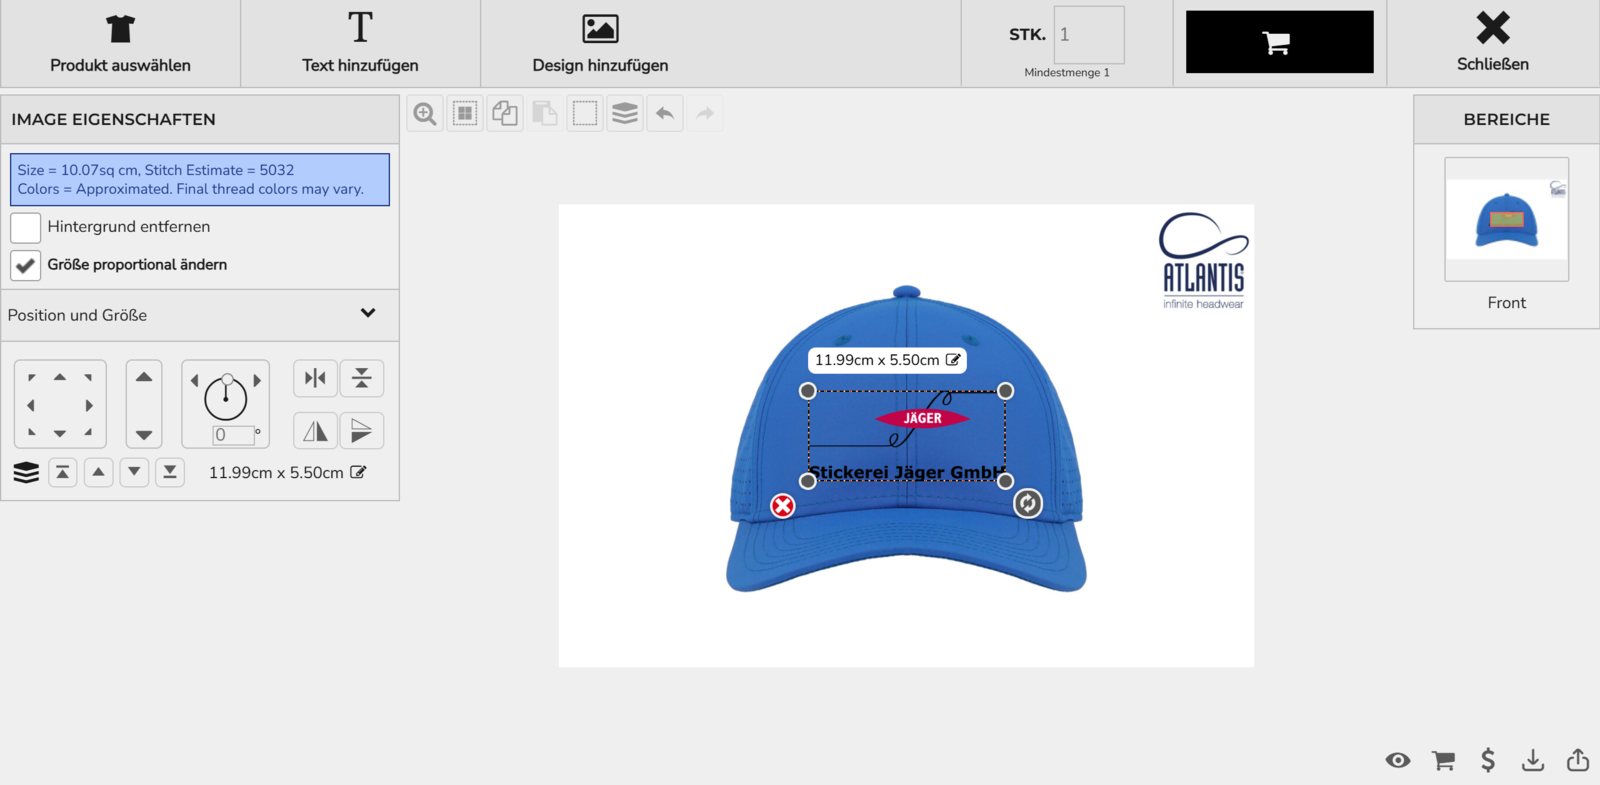Click the undo arrow icon

tap(665, 114)
